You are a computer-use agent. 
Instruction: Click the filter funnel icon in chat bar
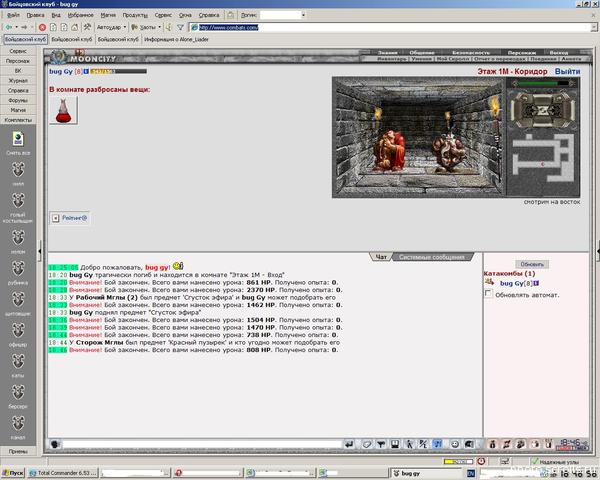(x=381, y=444)
